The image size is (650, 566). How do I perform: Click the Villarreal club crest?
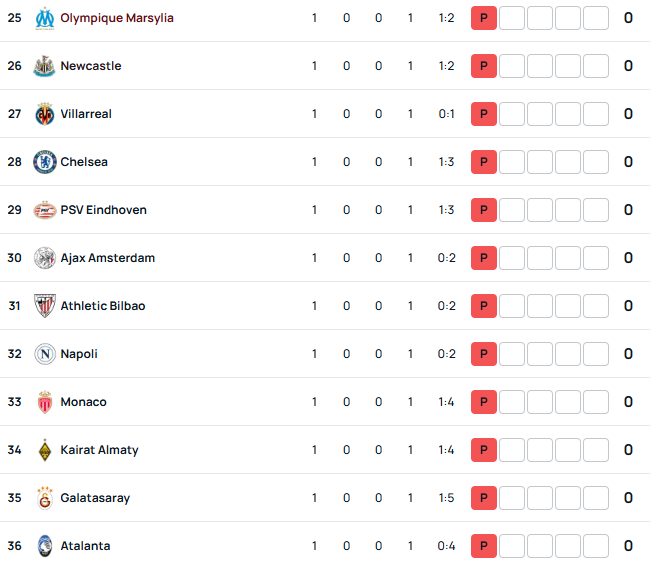coord(45,114)
